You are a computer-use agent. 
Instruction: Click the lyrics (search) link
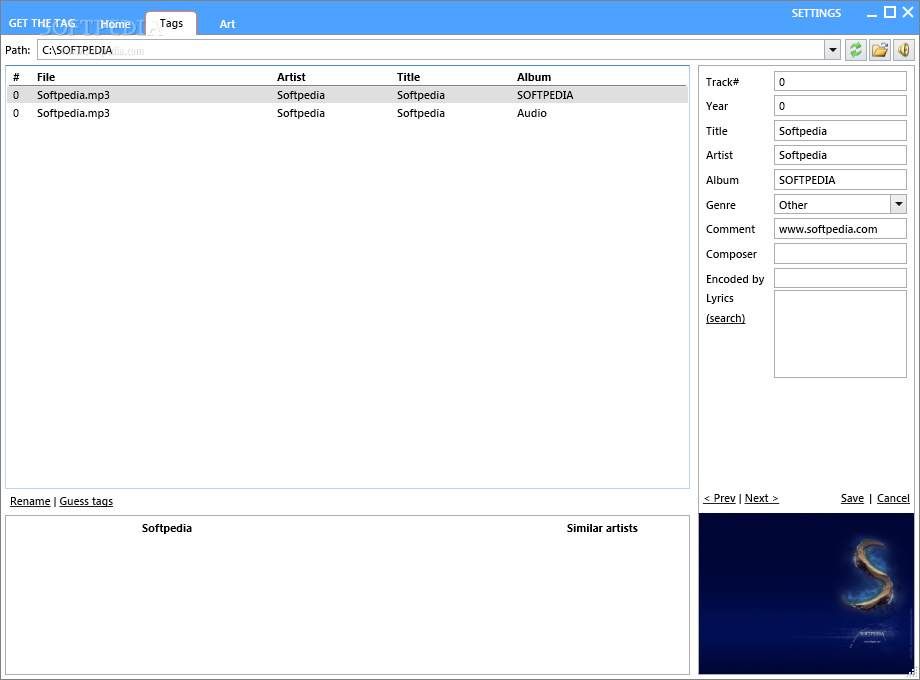[725, 318]
